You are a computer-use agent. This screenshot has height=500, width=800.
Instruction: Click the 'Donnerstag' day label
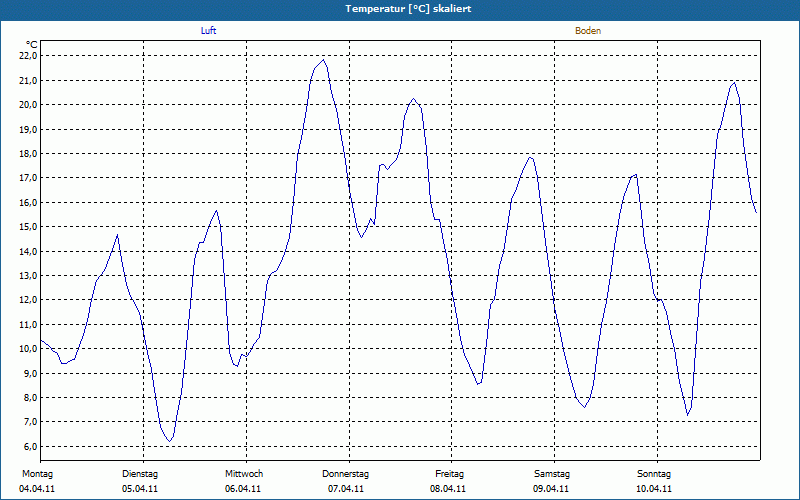(345, 474)
